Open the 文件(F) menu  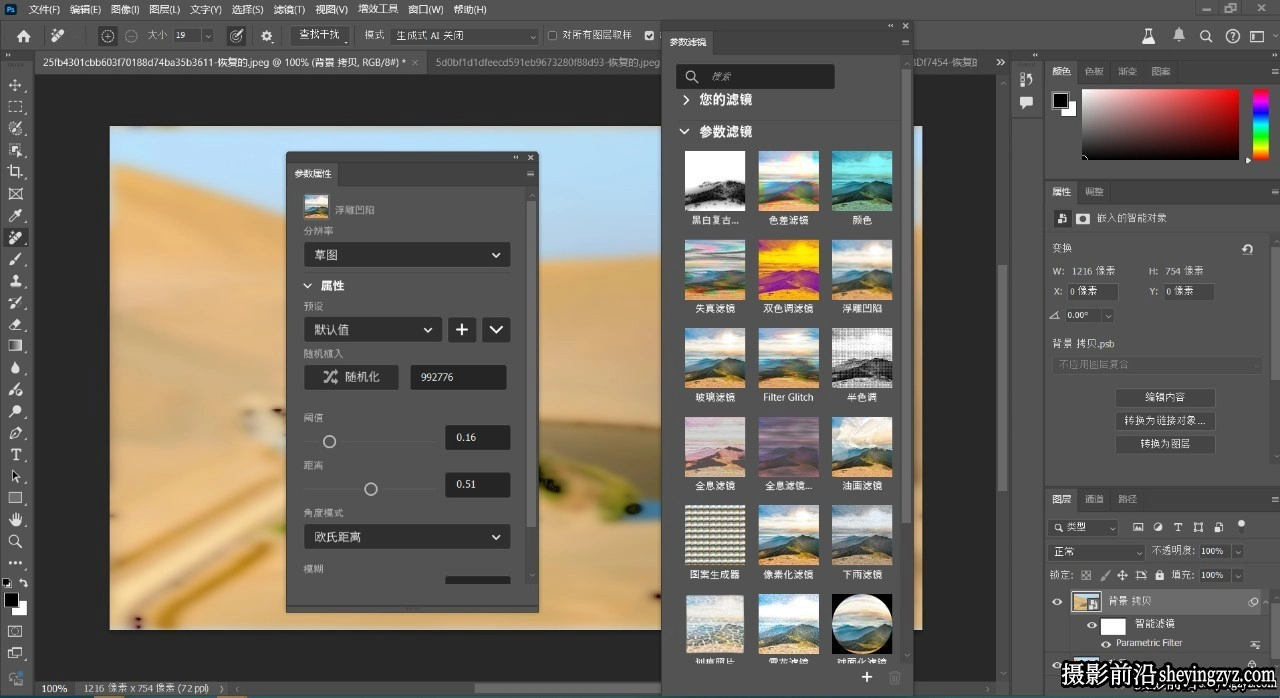pos(44,9)
